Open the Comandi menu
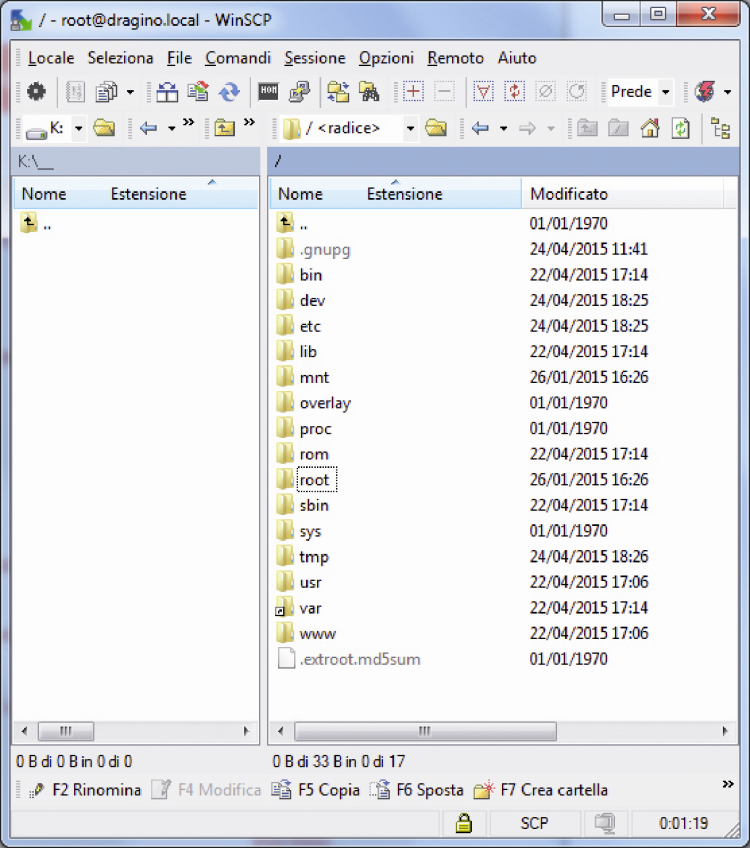 click(238, 58)
